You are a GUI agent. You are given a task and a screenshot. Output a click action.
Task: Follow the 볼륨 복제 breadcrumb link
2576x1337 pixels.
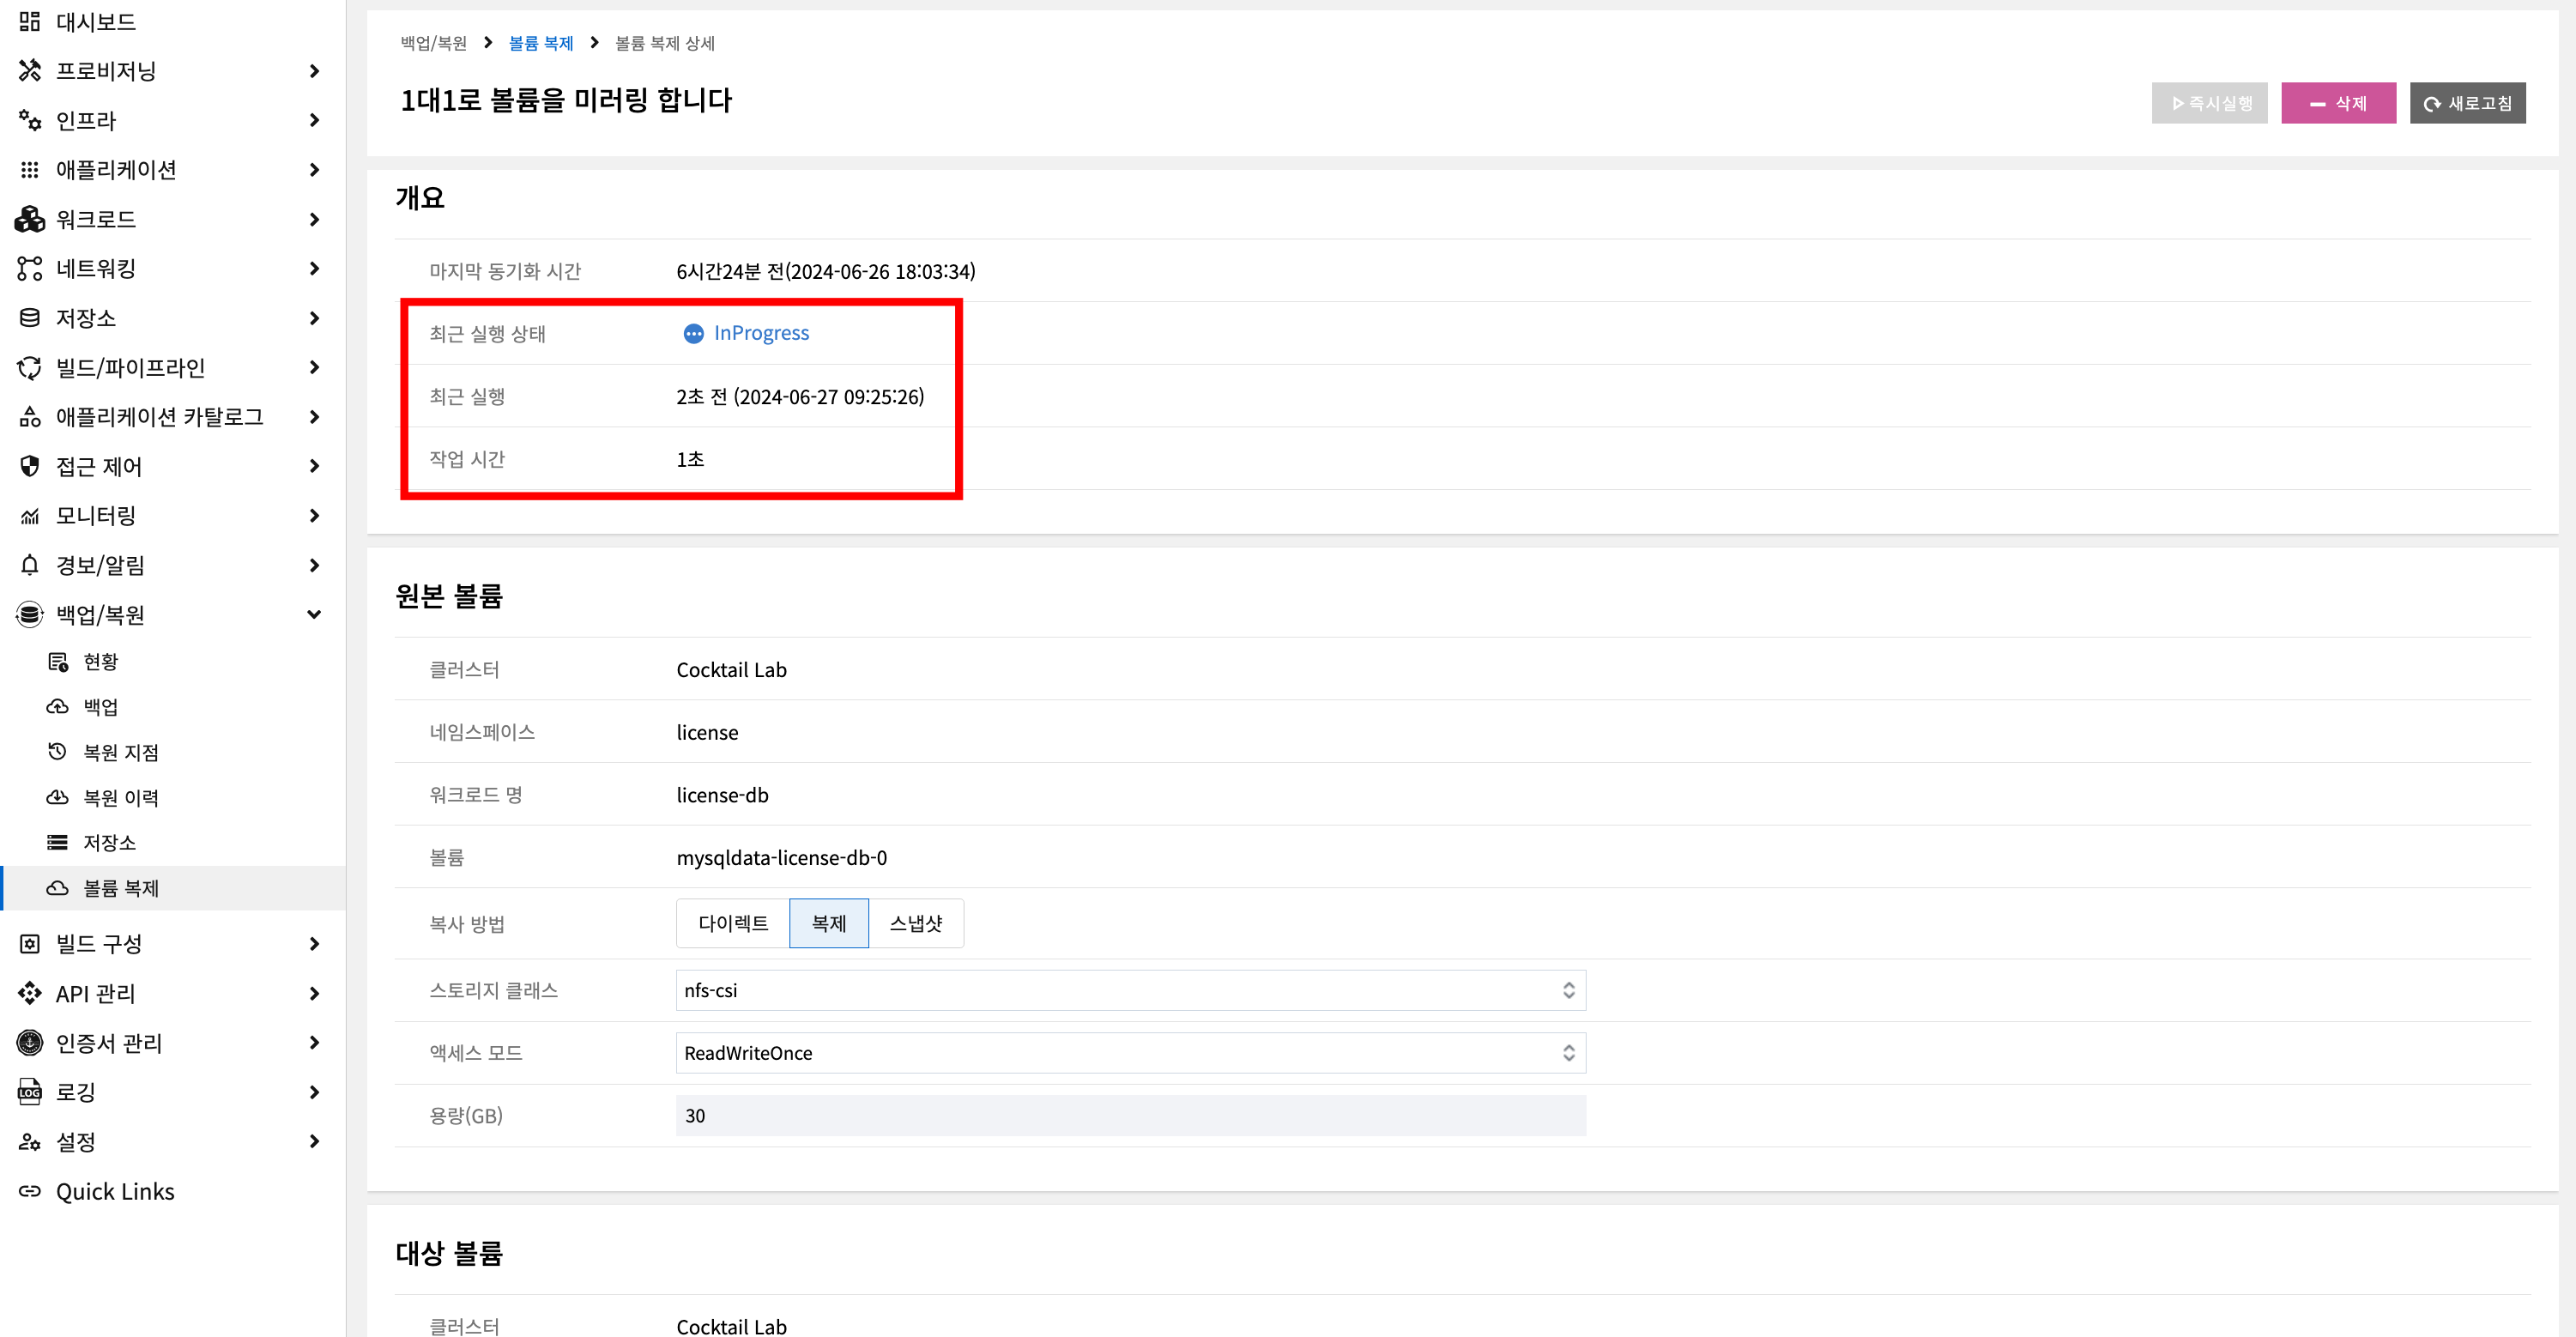pos(541,43)
